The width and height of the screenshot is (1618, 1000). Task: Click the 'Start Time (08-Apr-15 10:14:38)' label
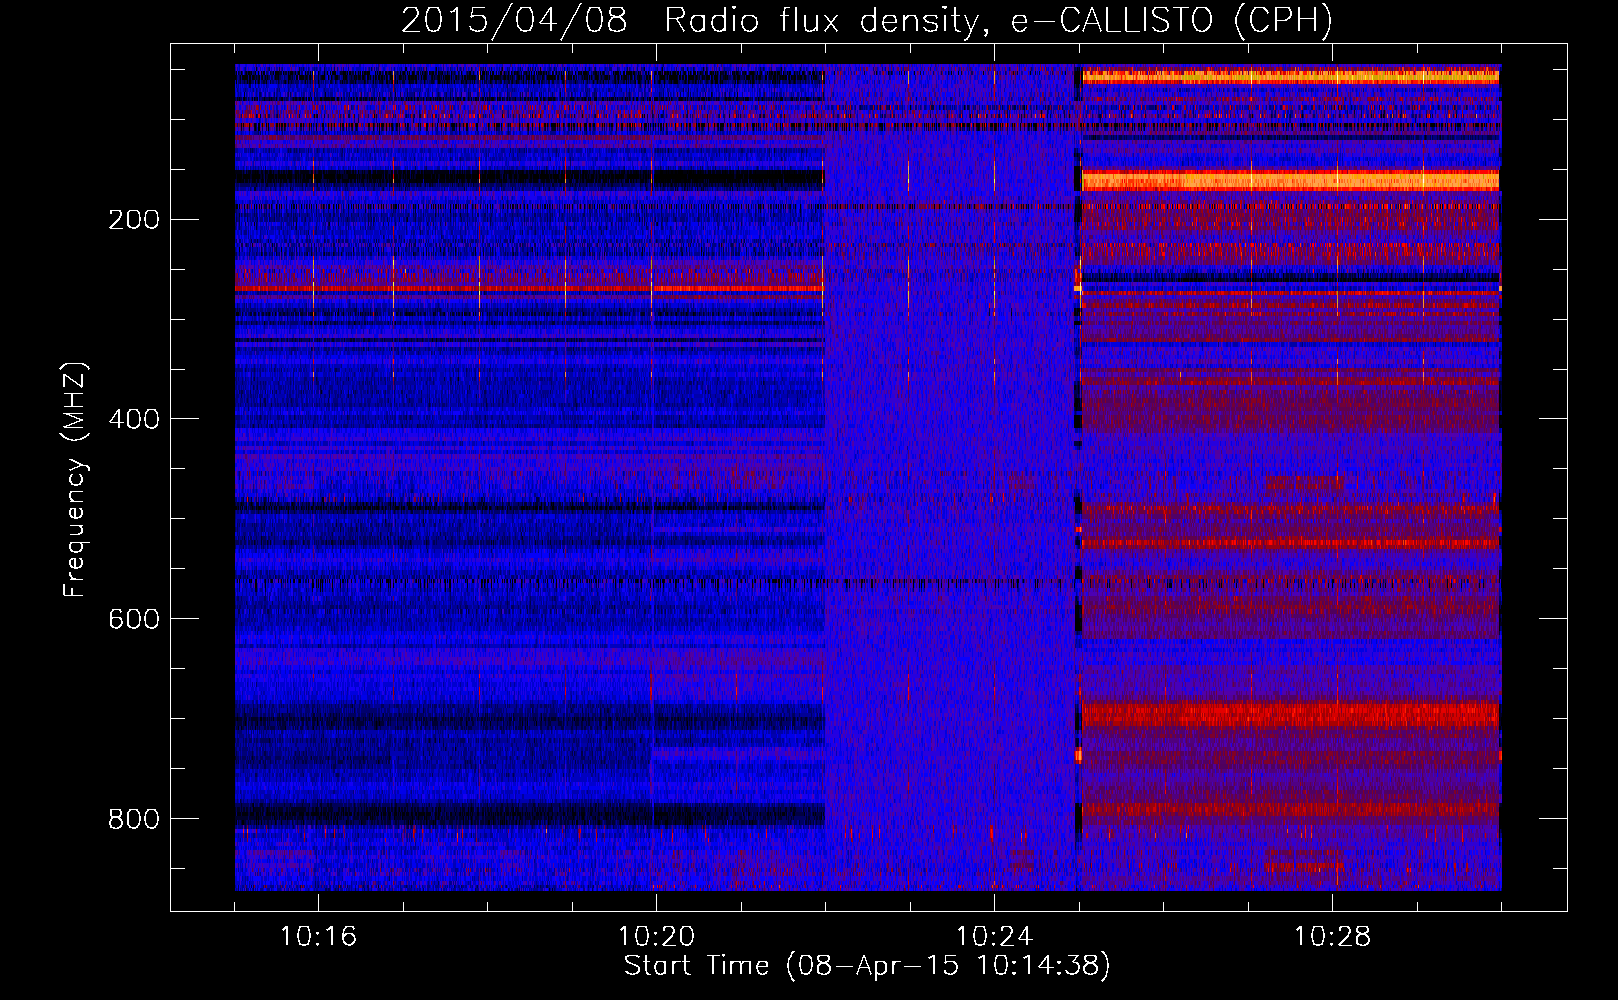click(x=867, y=966)
